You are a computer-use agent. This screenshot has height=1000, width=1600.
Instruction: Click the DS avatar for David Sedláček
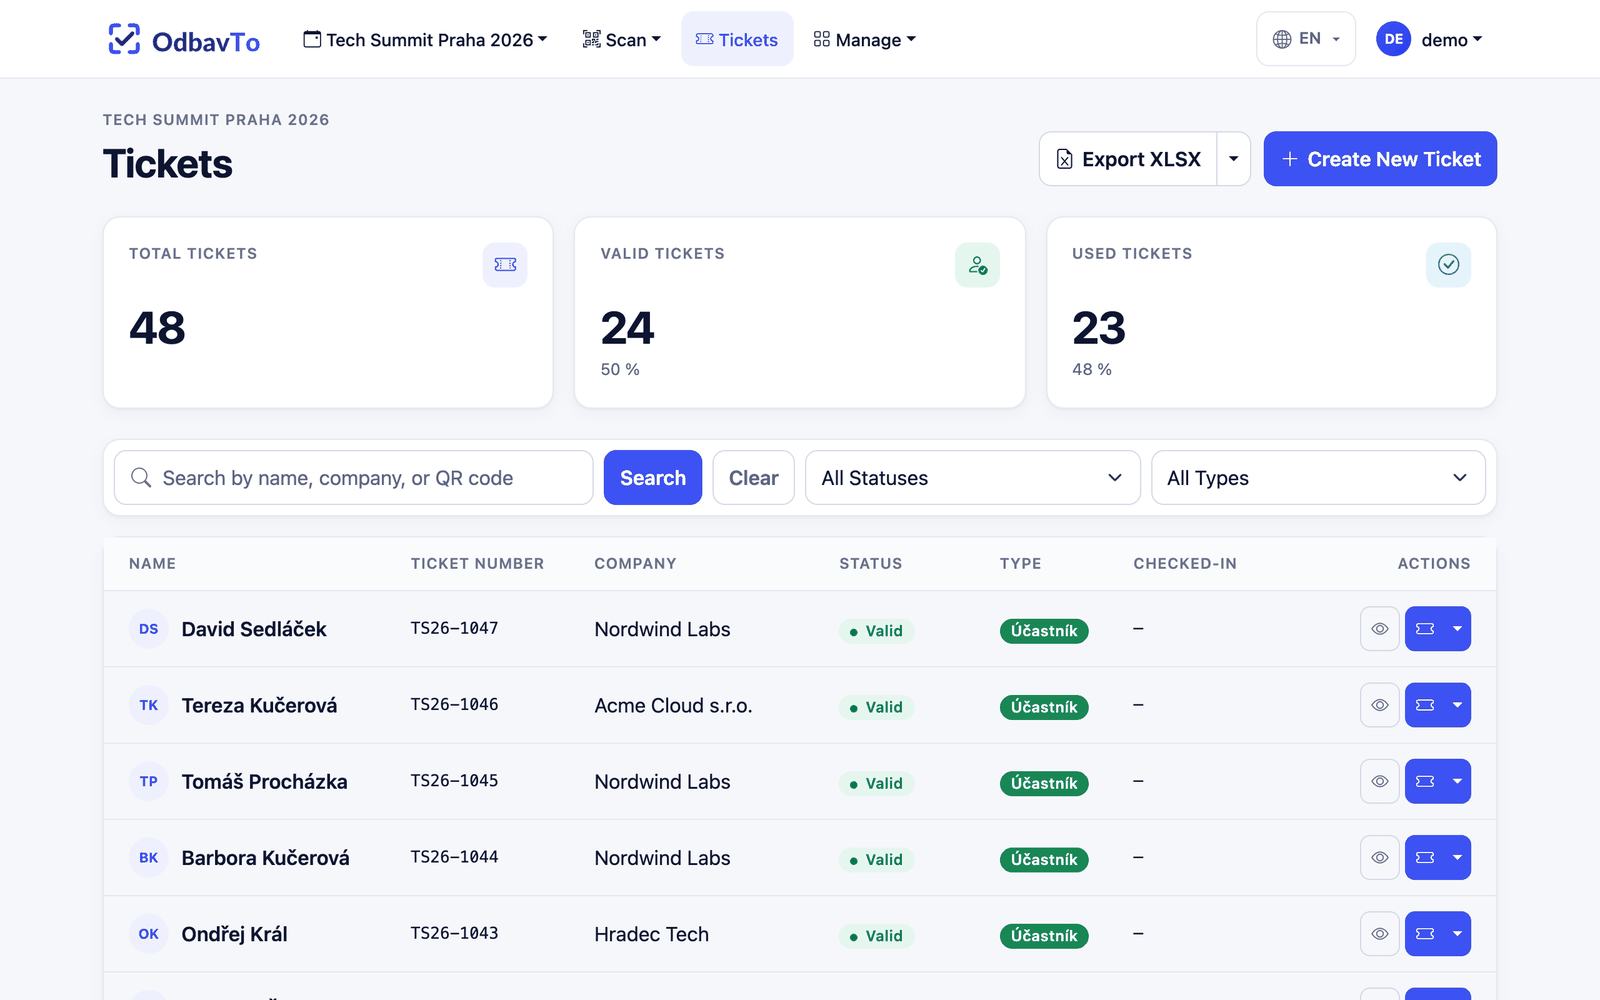click(149, 629)
